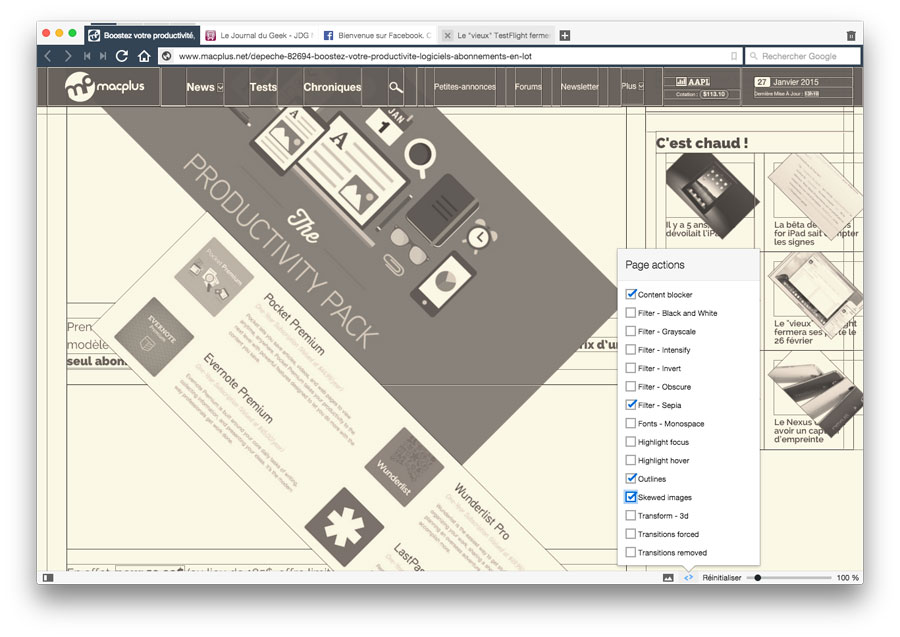Viewport: 900px width, 637px height.
Task: Click the rewind navigation icon
Action: 87,56
